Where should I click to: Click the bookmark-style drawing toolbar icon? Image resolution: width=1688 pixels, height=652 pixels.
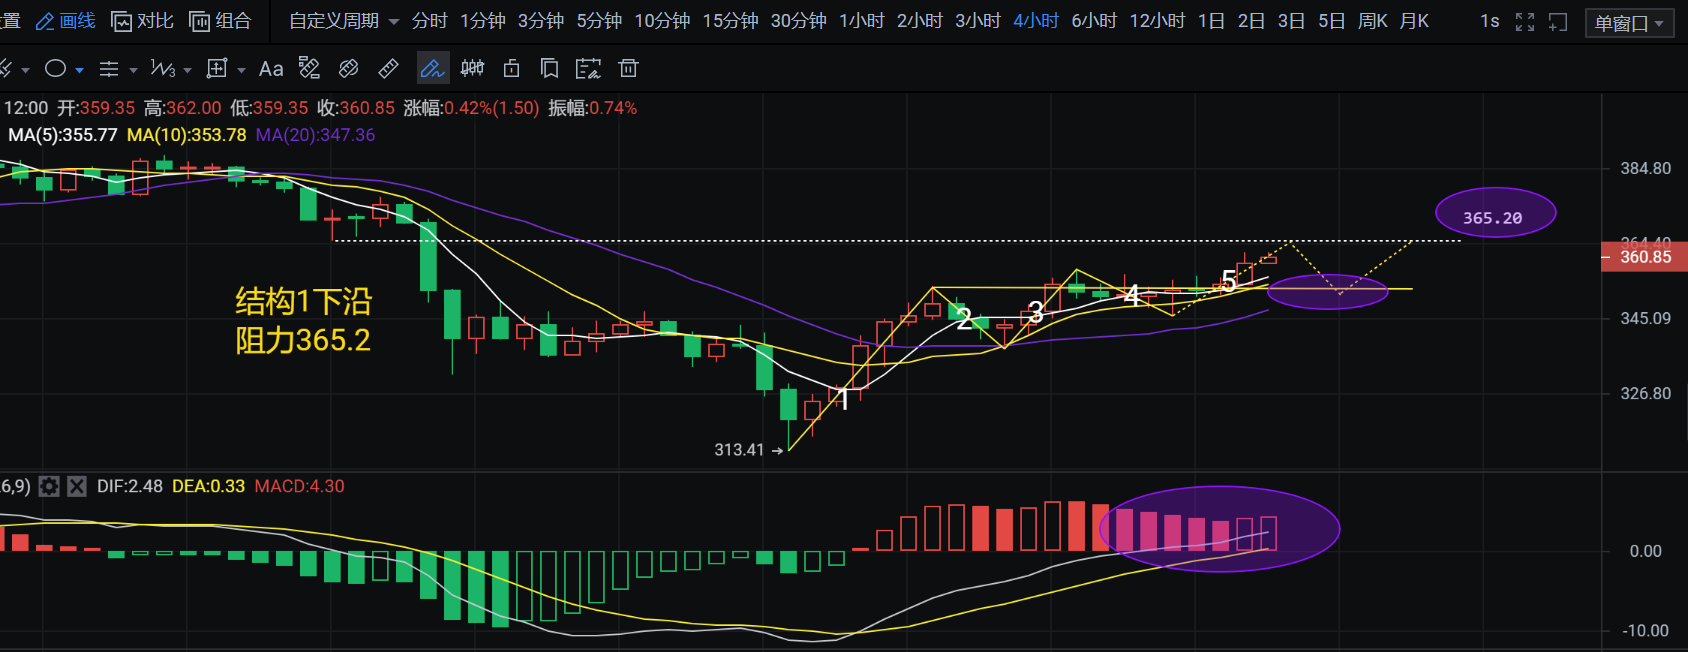(x=549, y=69)
